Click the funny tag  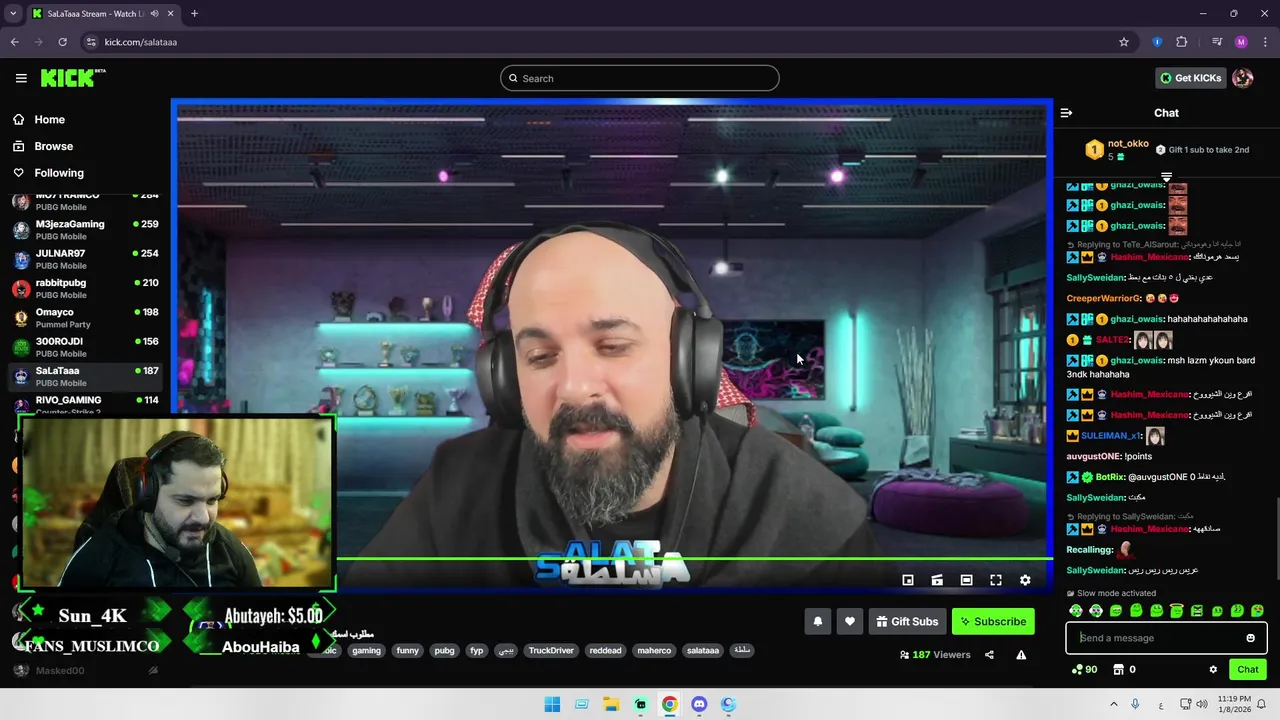click(x=407, y=650)
